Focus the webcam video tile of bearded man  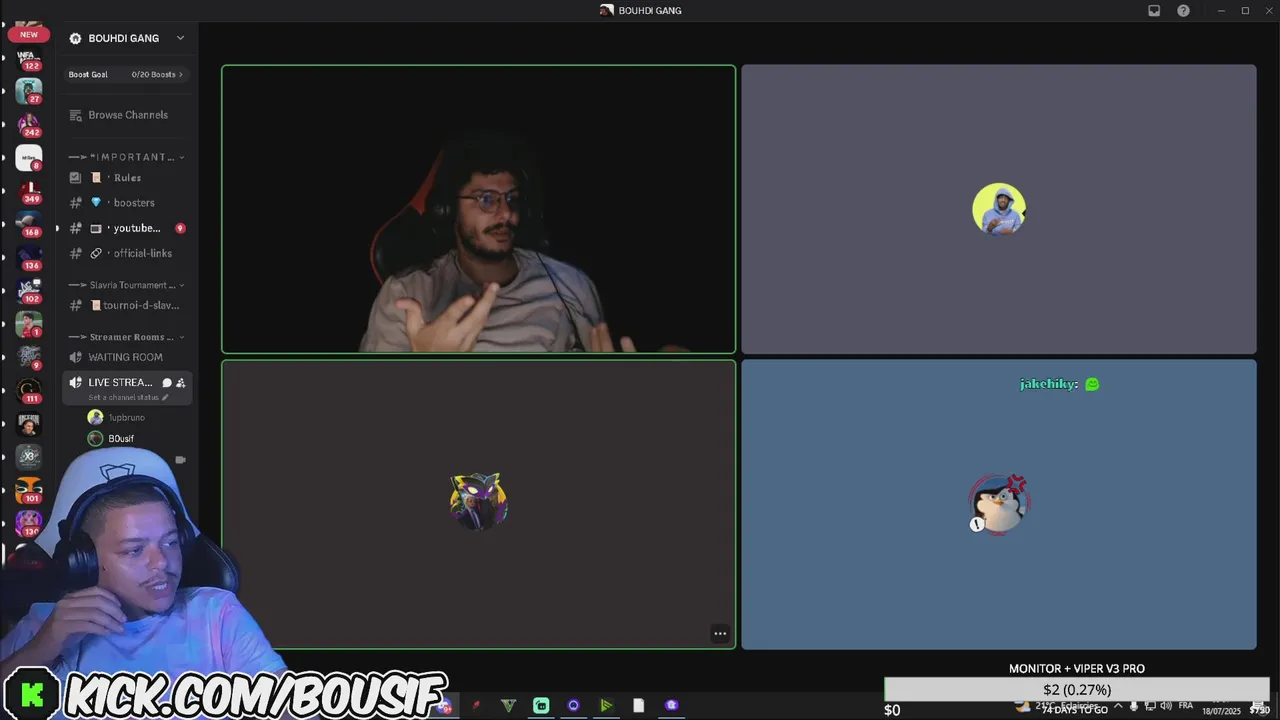tap(478, 209)
